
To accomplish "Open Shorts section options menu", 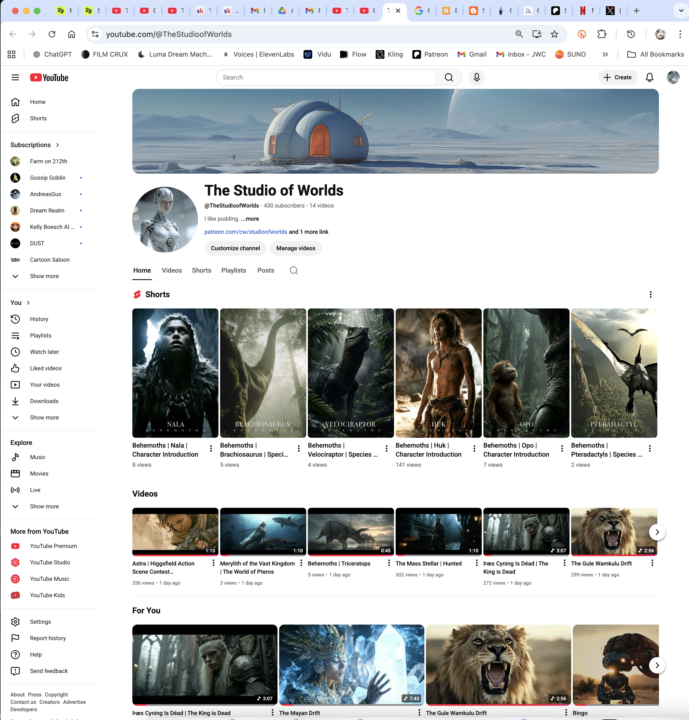I will click(650, 295).
